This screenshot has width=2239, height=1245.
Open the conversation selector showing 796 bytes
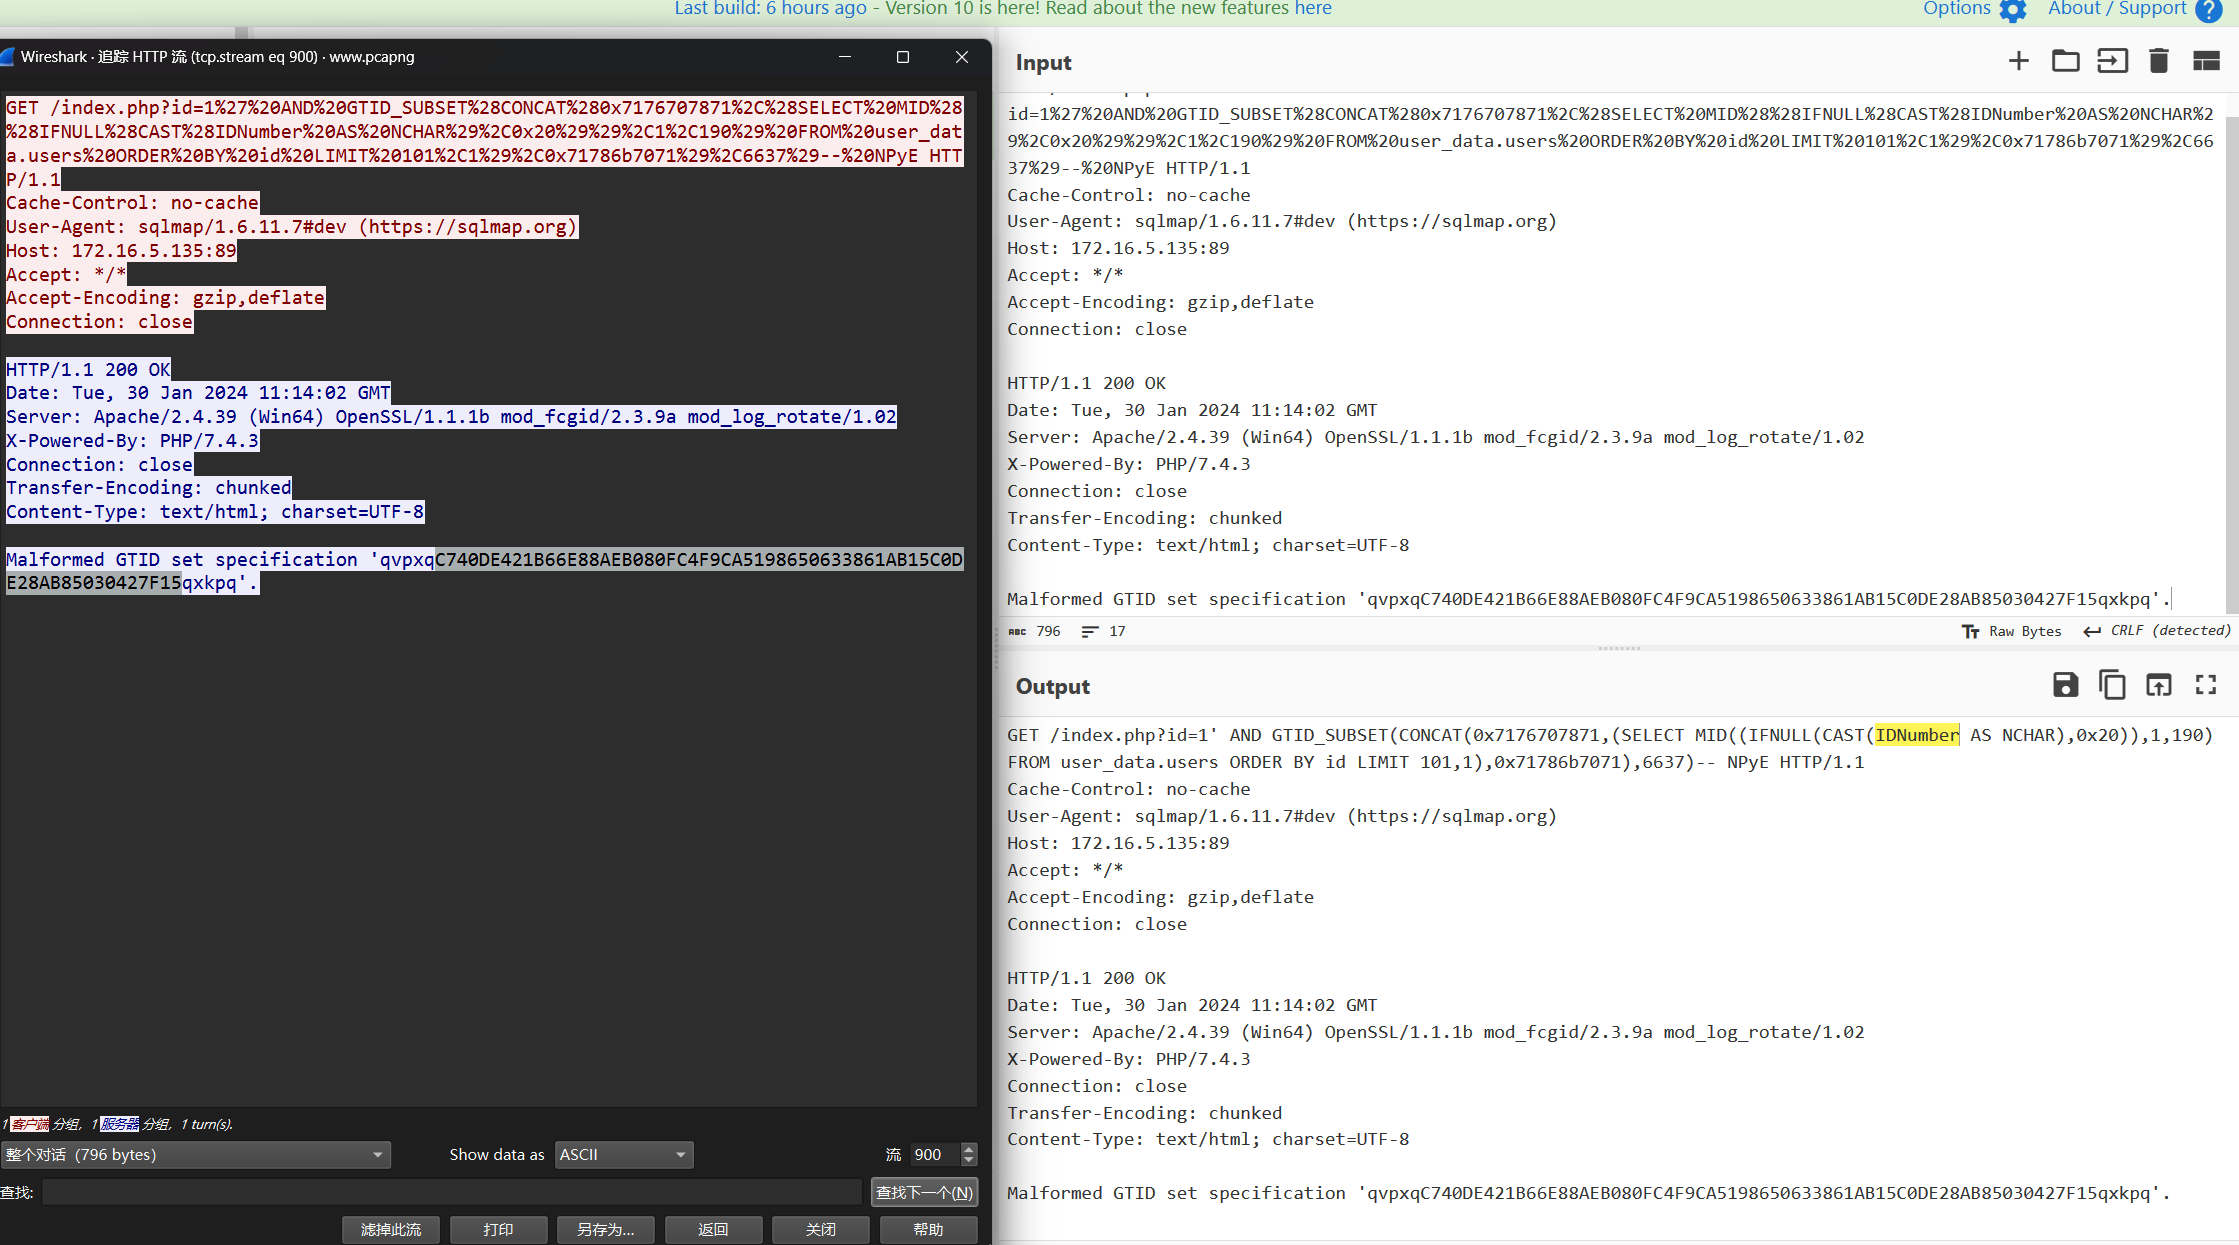(196, 1154)
